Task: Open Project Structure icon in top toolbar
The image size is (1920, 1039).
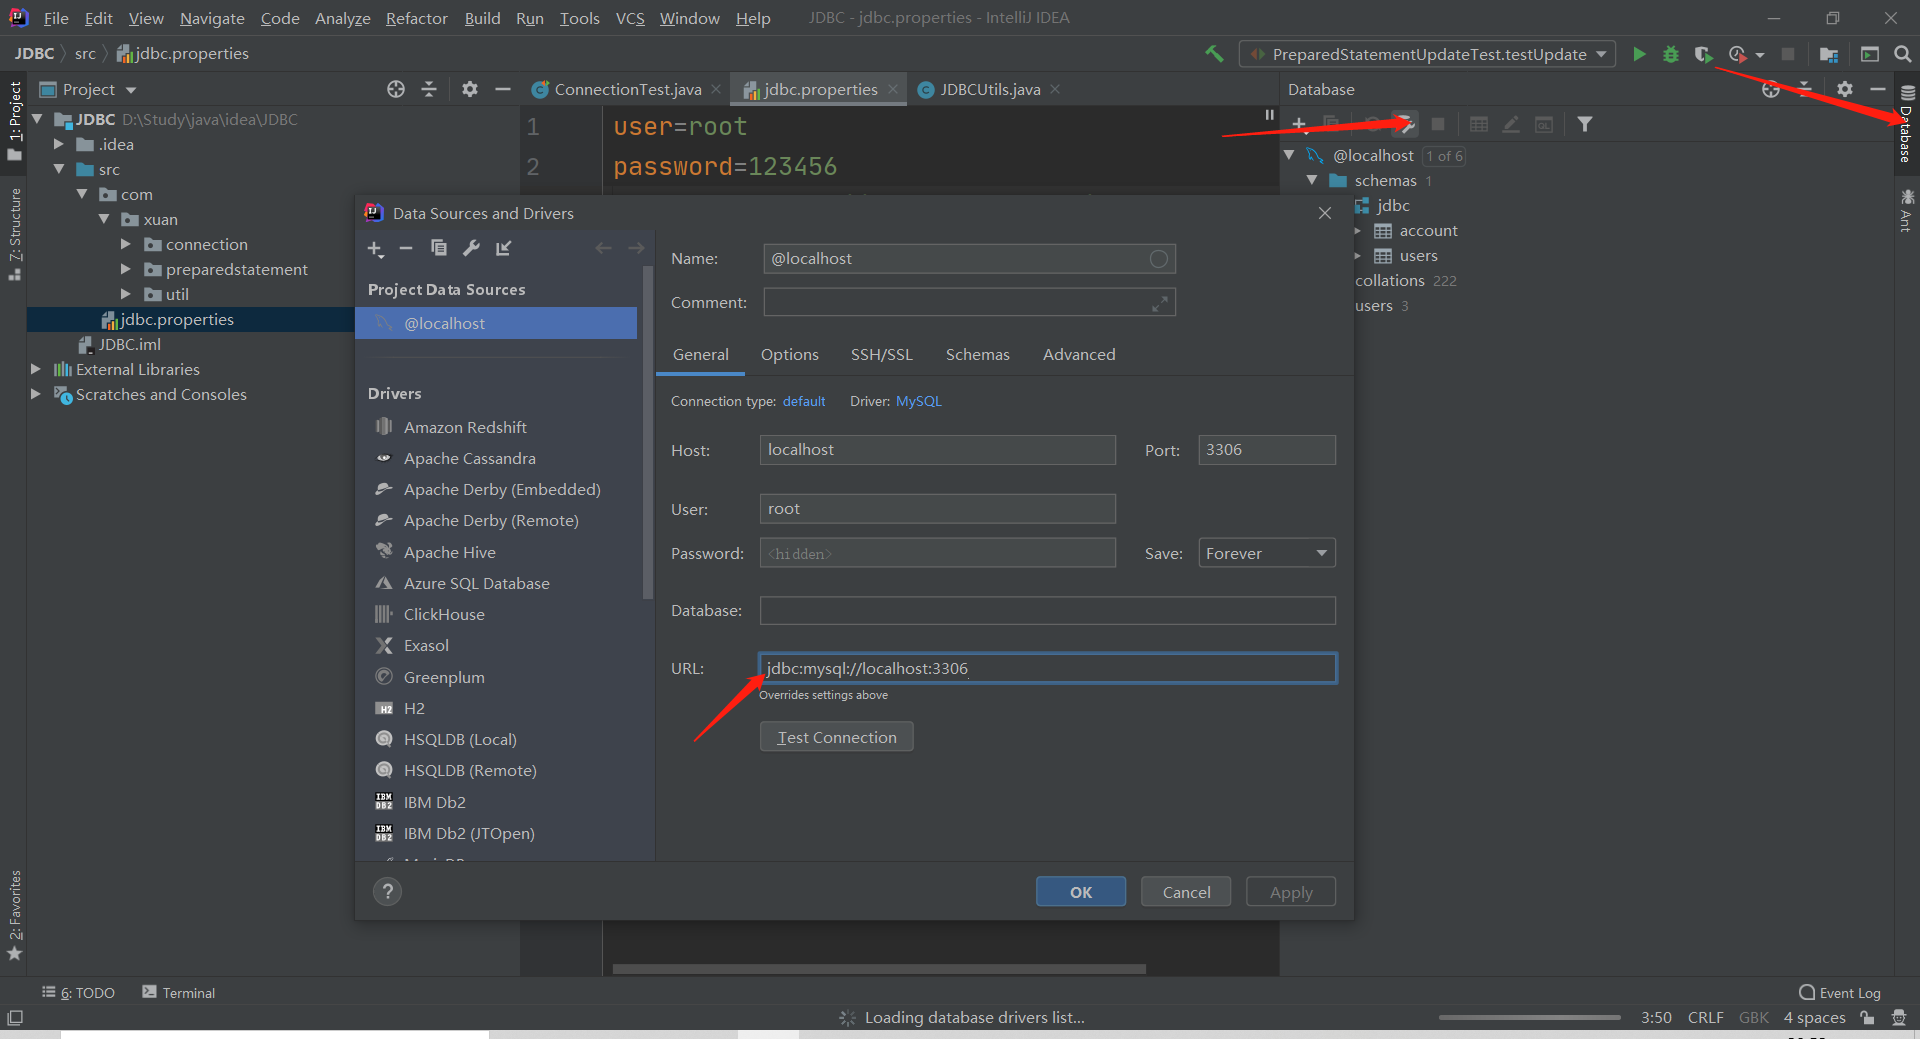Action: tap(1829, 54)
